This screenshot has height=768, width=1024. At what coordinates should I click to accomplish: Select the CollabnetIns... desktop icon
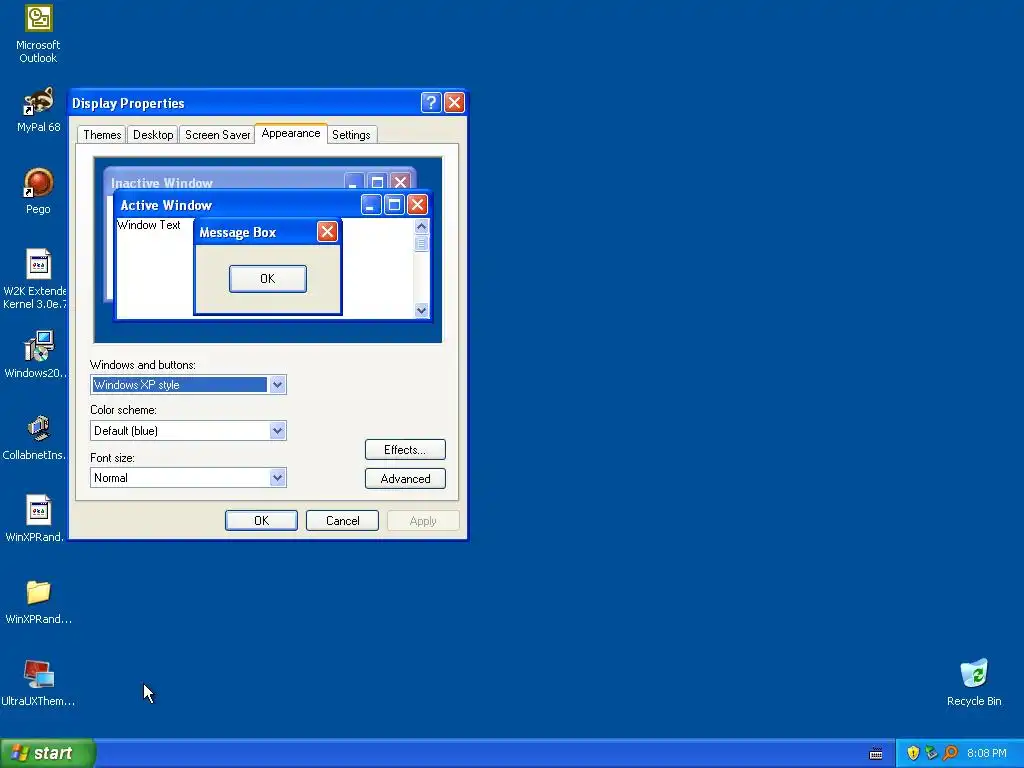point(35,437)
